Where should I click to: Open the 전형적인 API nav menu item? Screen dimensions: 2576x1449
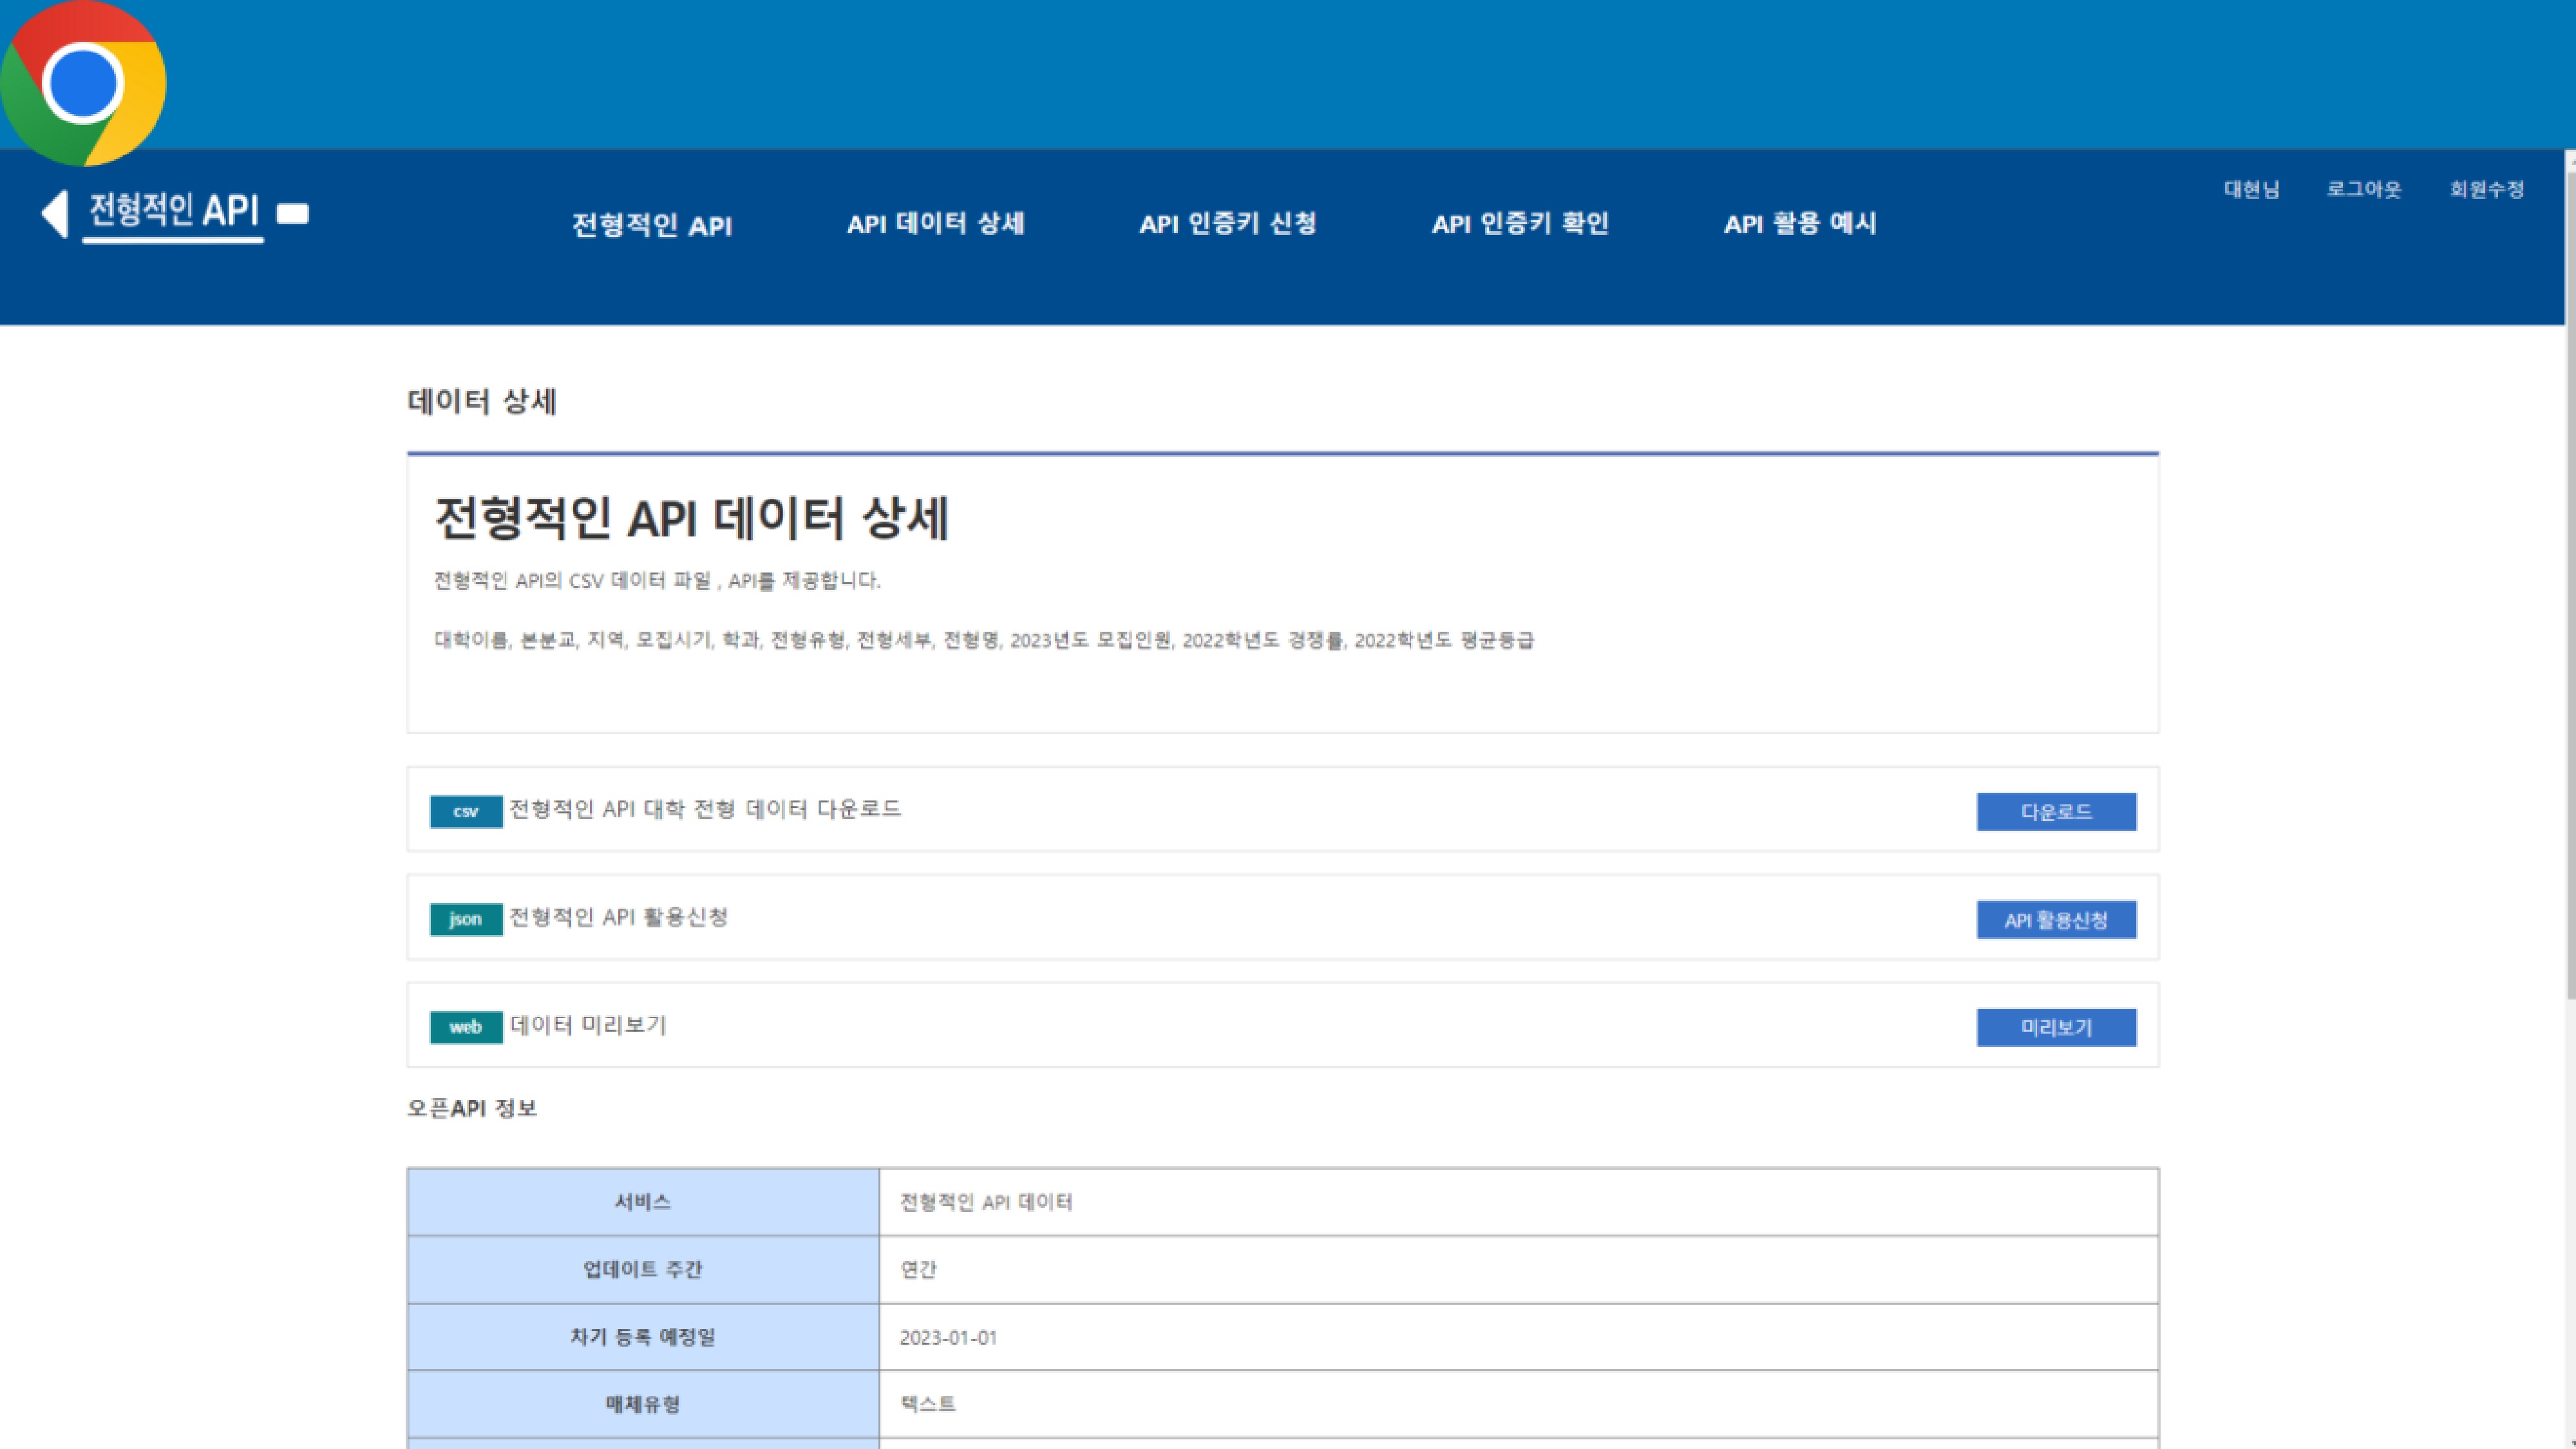(652, 225)
